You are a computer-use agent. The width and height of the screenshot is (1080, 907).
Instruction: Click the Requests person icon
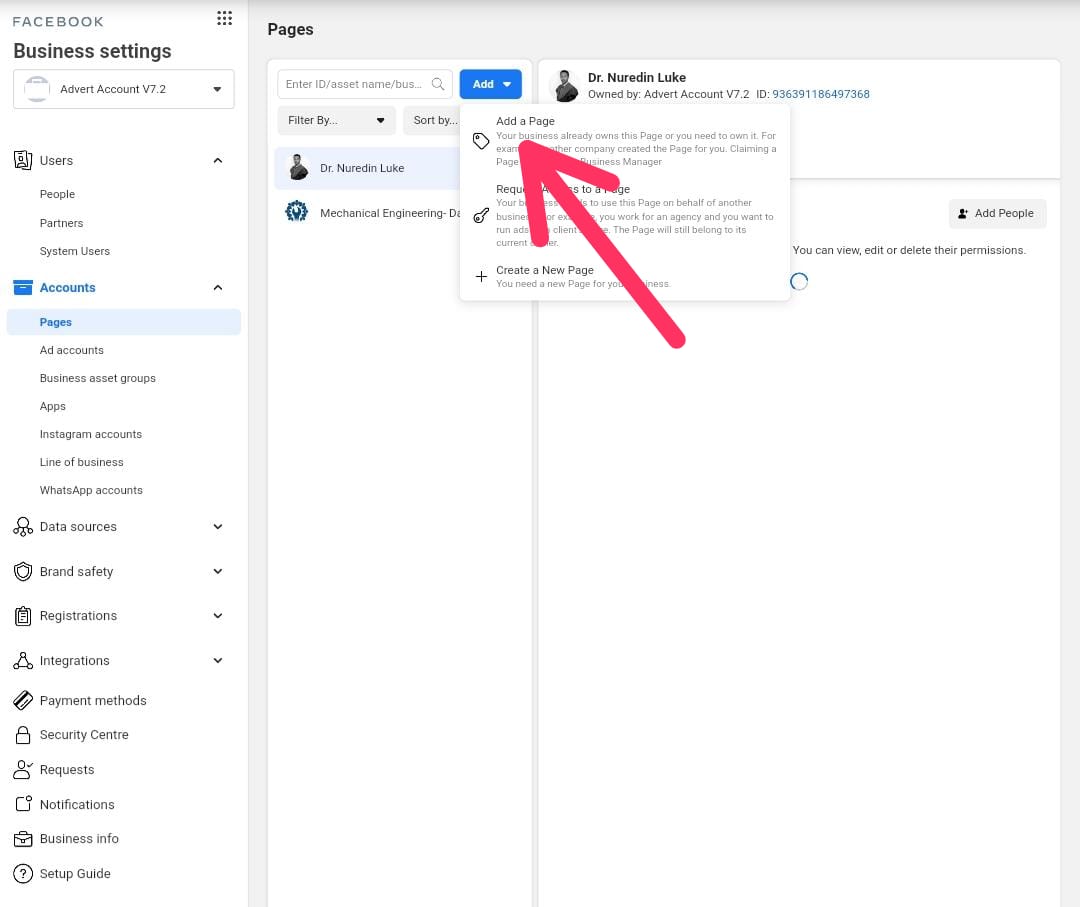[x=23, y=769]
